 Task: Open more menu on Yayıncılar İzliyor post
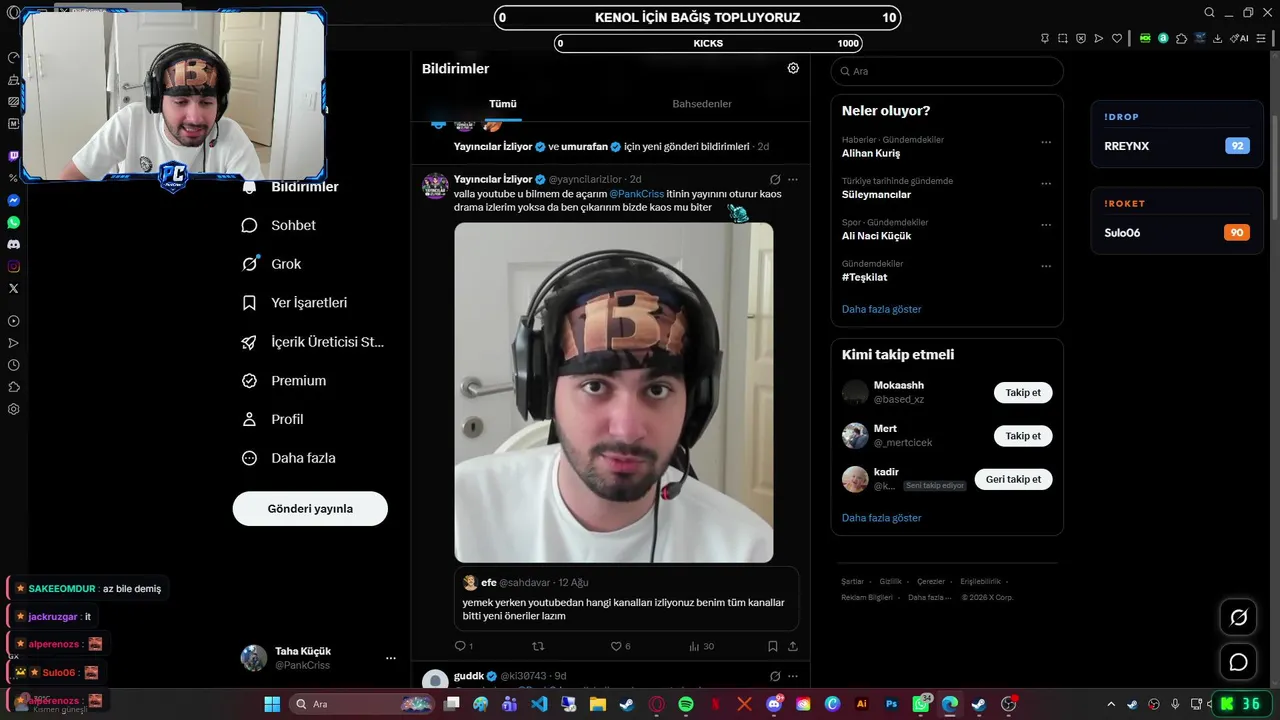coord(793,180)
